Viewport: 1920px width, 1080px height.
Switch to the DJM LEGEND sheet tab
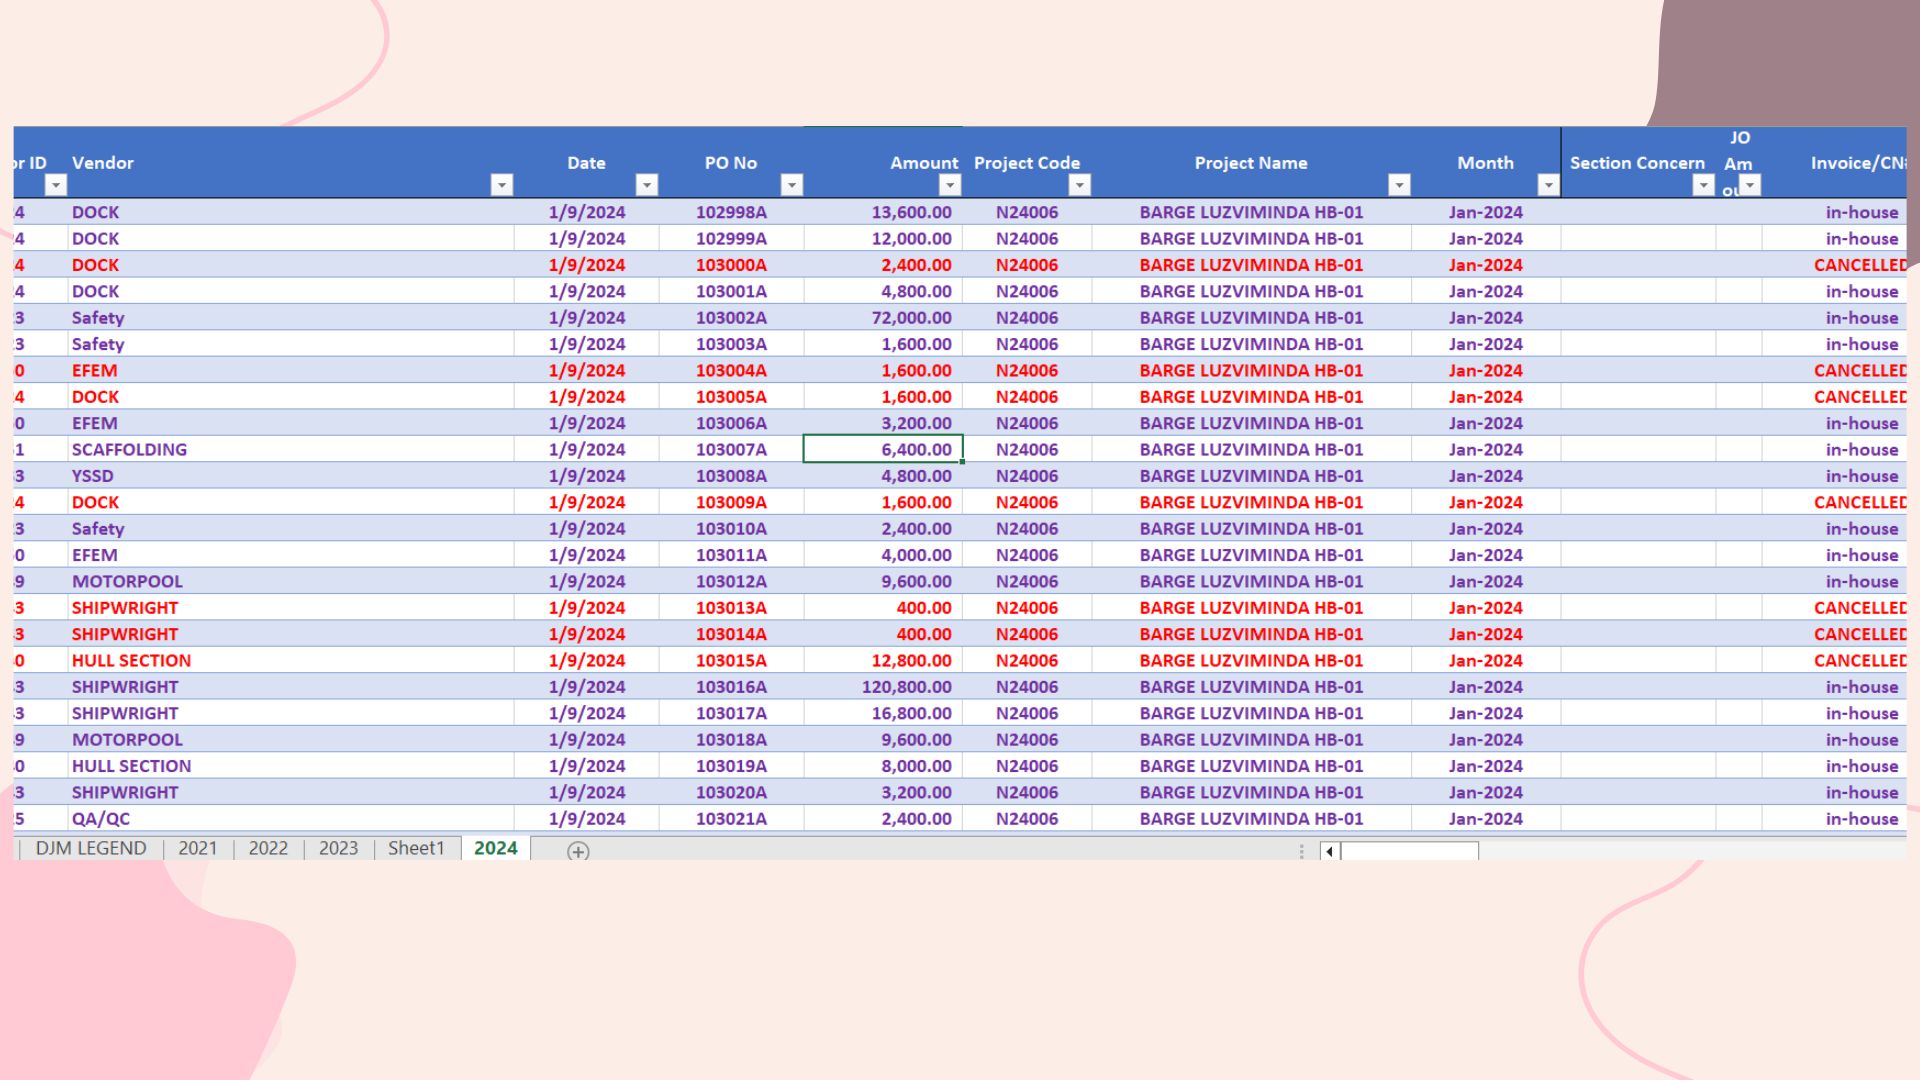pyautogui.click(x=91, y=848)
